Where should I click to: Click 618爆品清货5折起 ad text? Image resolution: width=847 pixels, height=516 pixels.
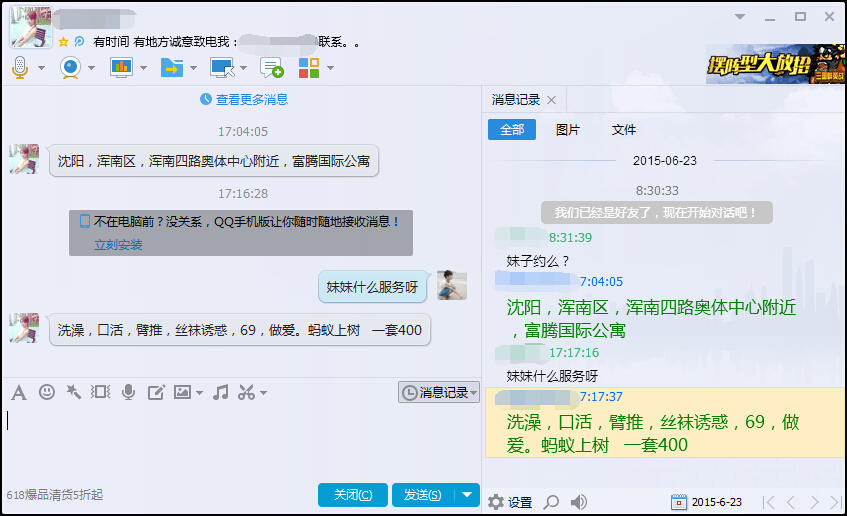55,495
